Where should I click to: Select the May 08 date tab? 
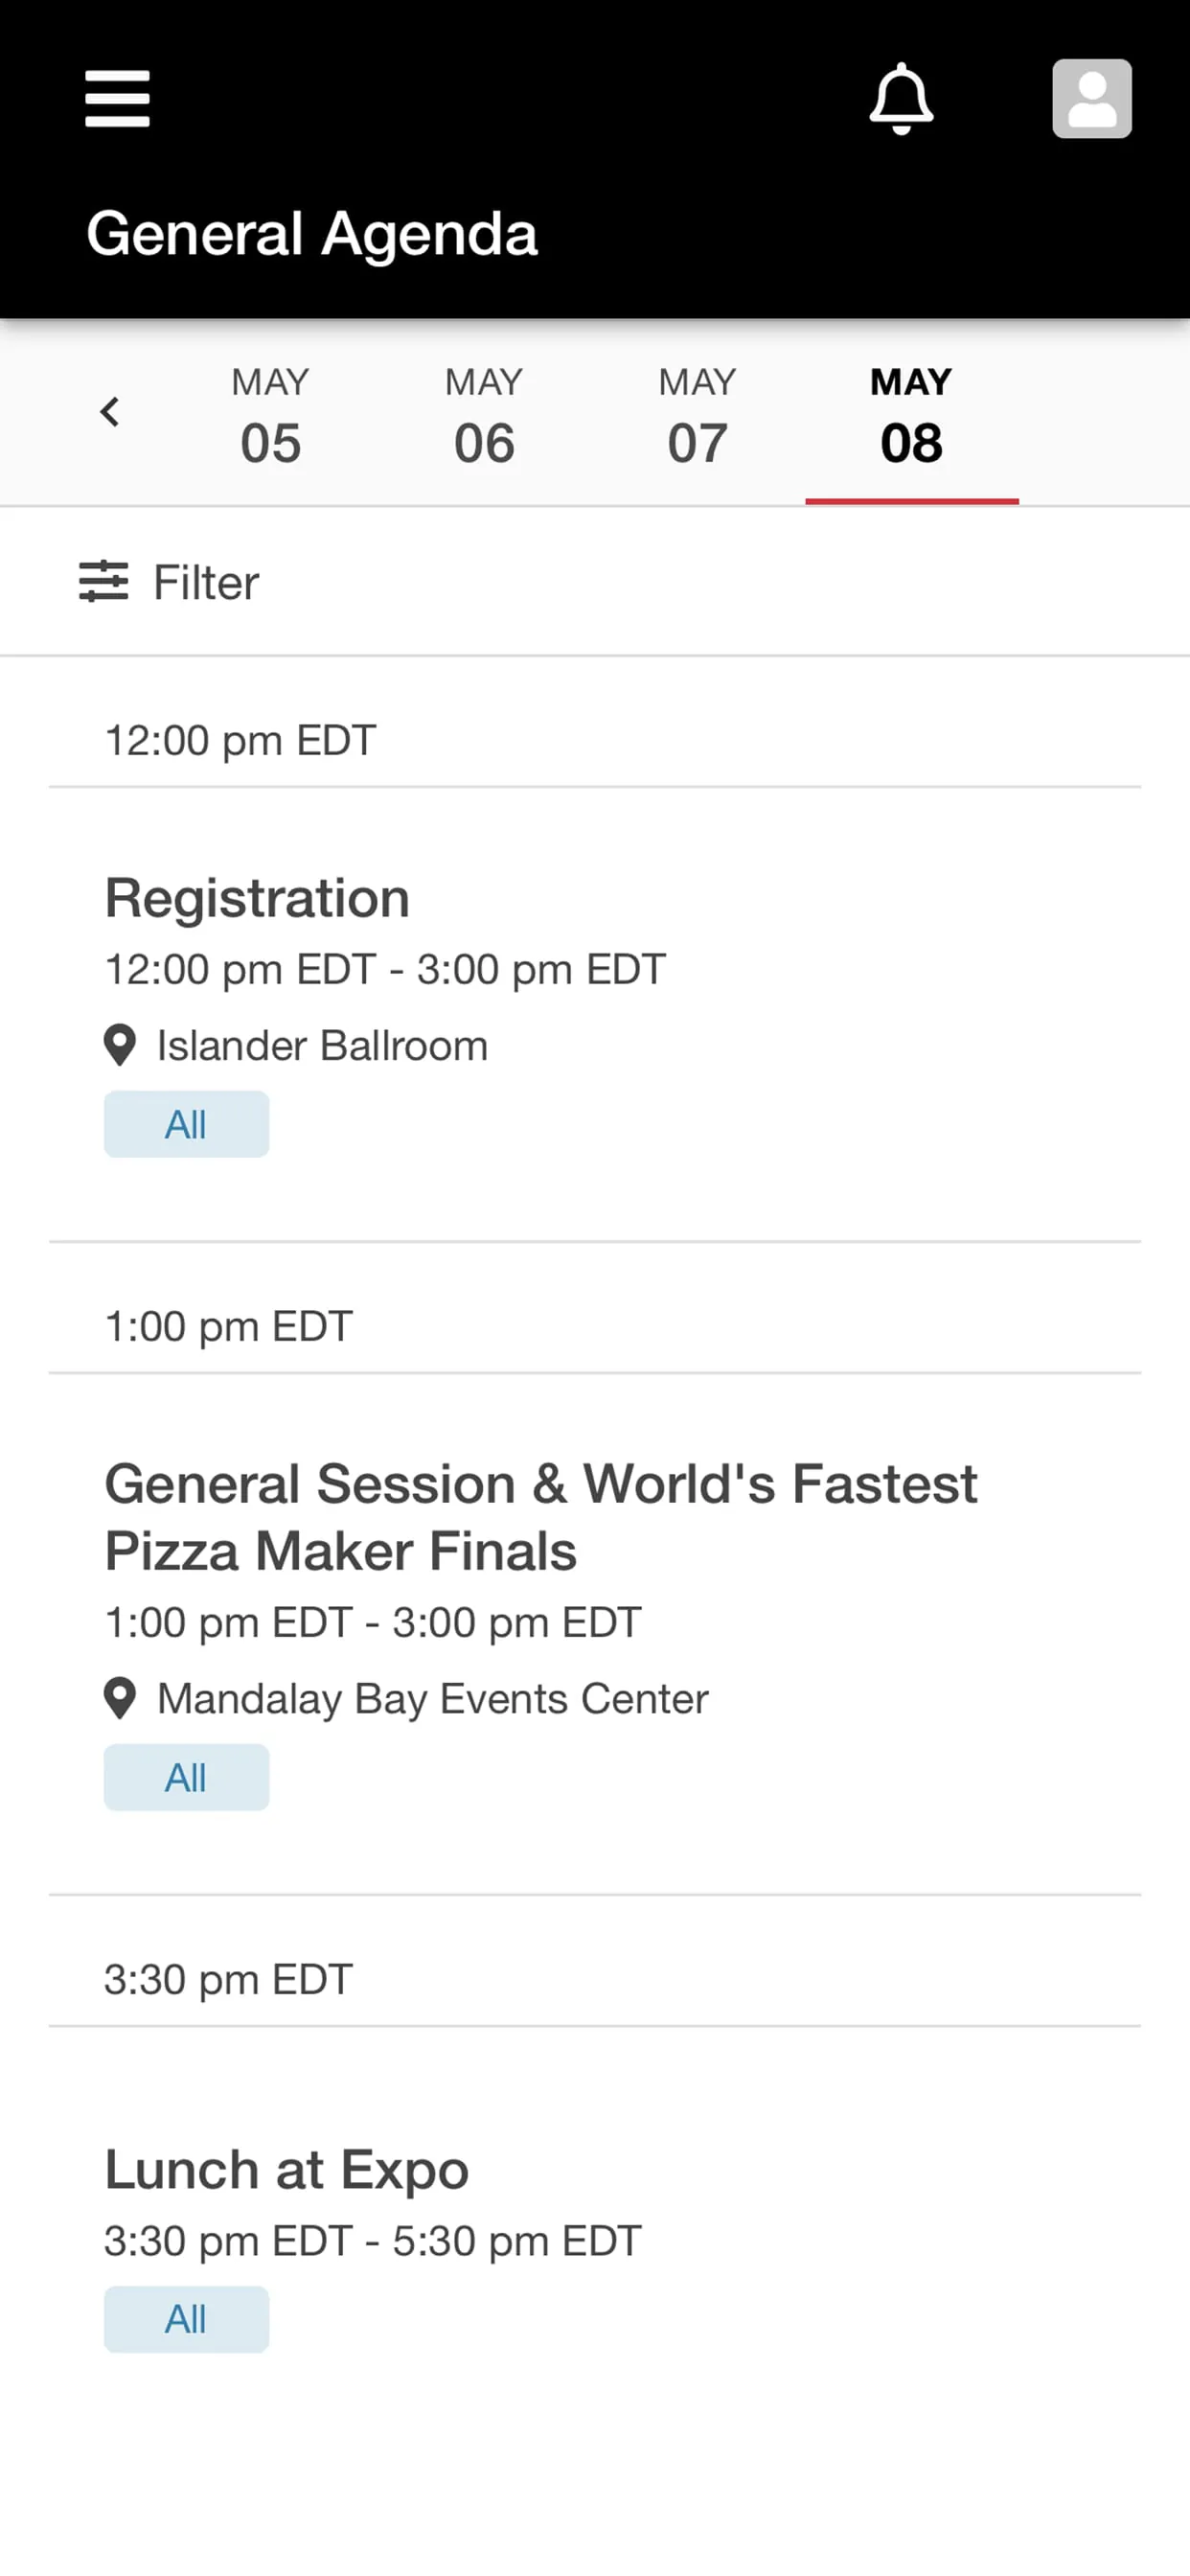[911, 416]
